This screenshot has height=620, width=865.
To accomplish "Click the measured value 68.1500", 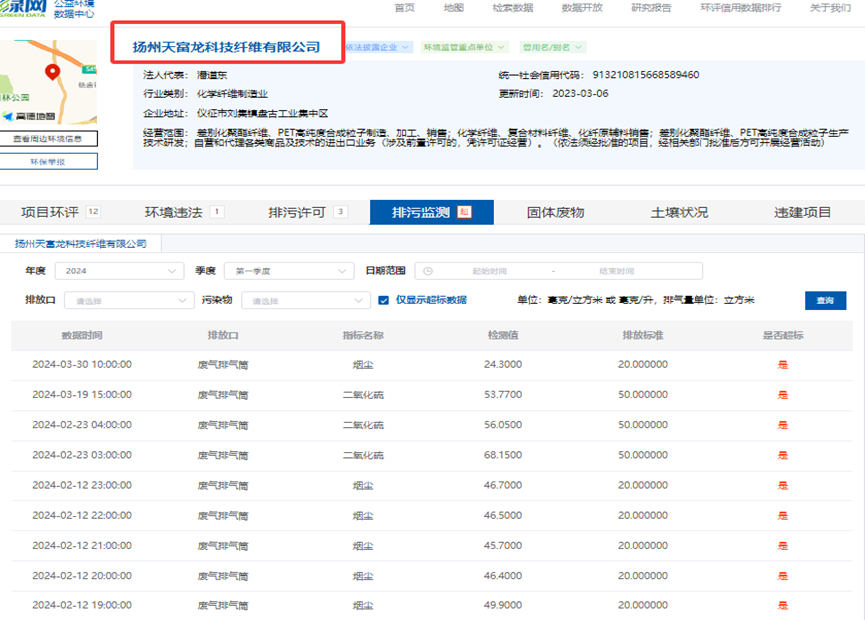I will coord(503,455).
